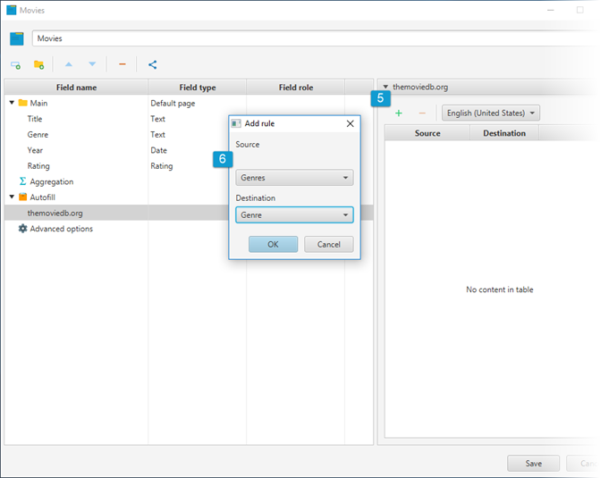Click the Advanced options gear icon

coord(23,228)
